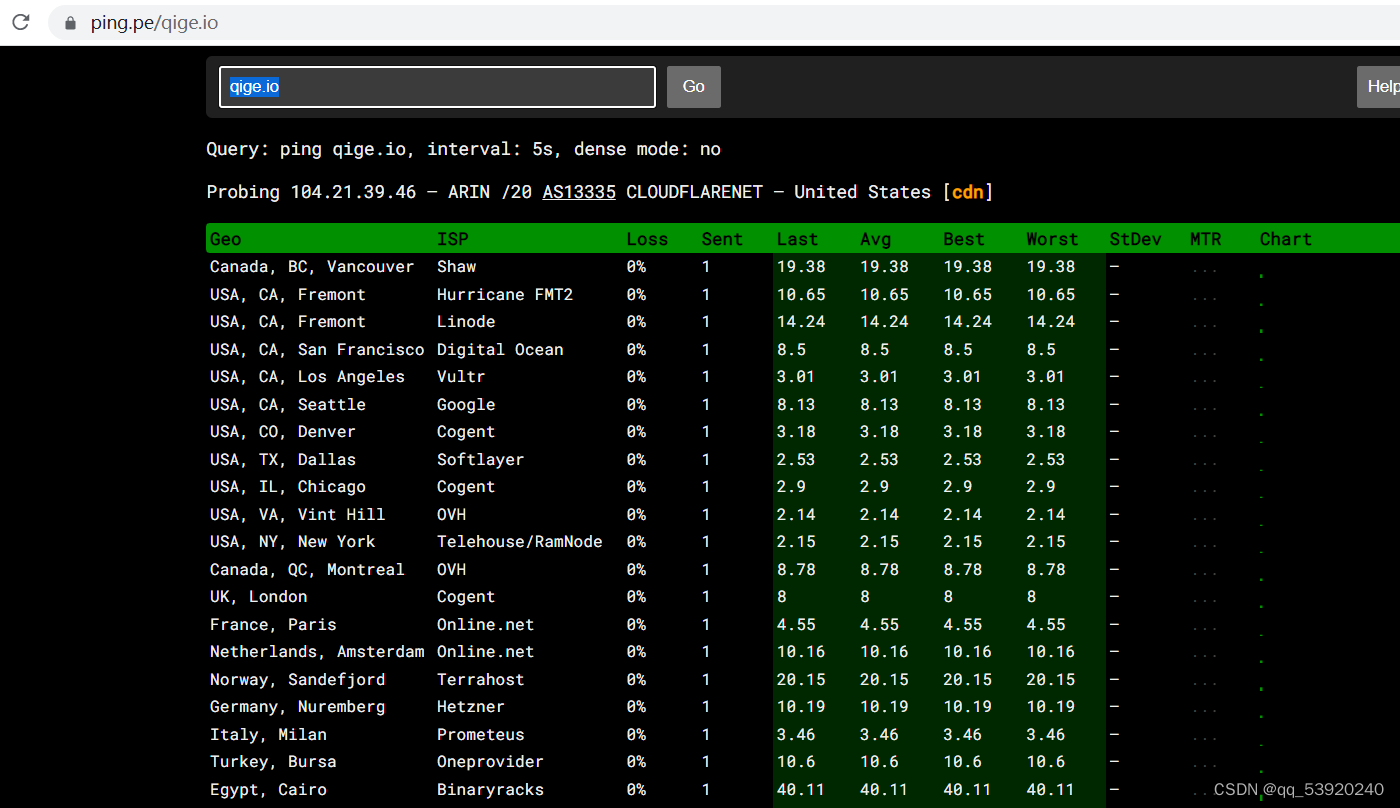
Task: Open MTR dots for the Montreal row
Action: coord(1205,572)
